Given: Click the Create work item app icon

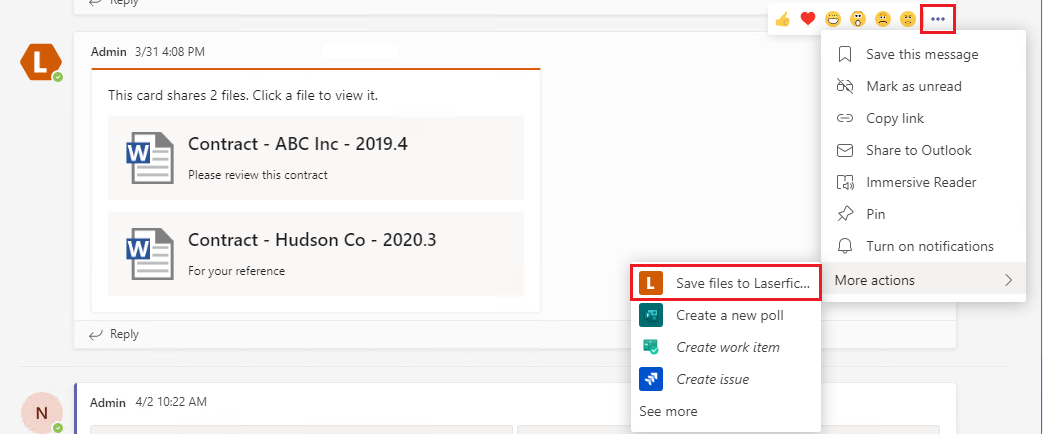Looking at the screenshot, I should (x=651, y=347).
